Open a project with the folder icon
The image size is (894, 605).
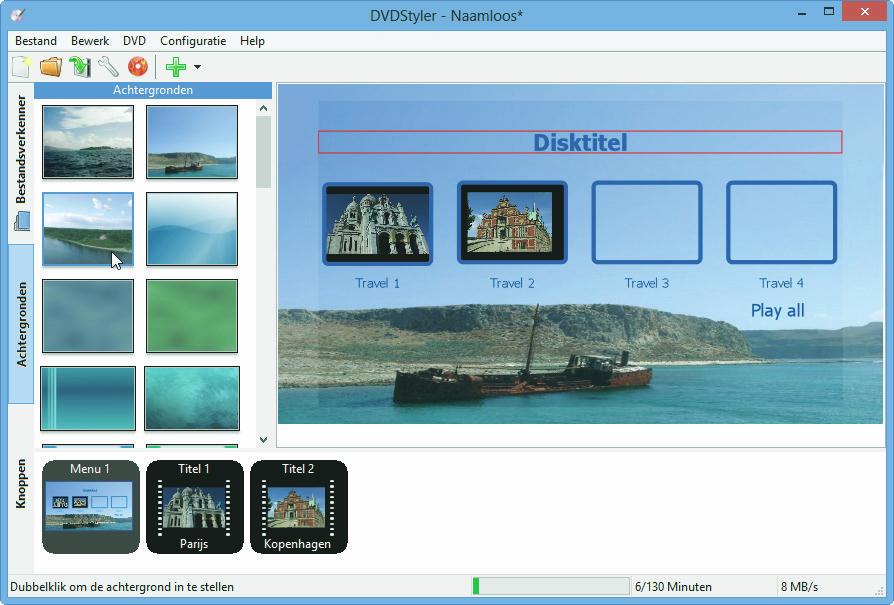(50, 68)
